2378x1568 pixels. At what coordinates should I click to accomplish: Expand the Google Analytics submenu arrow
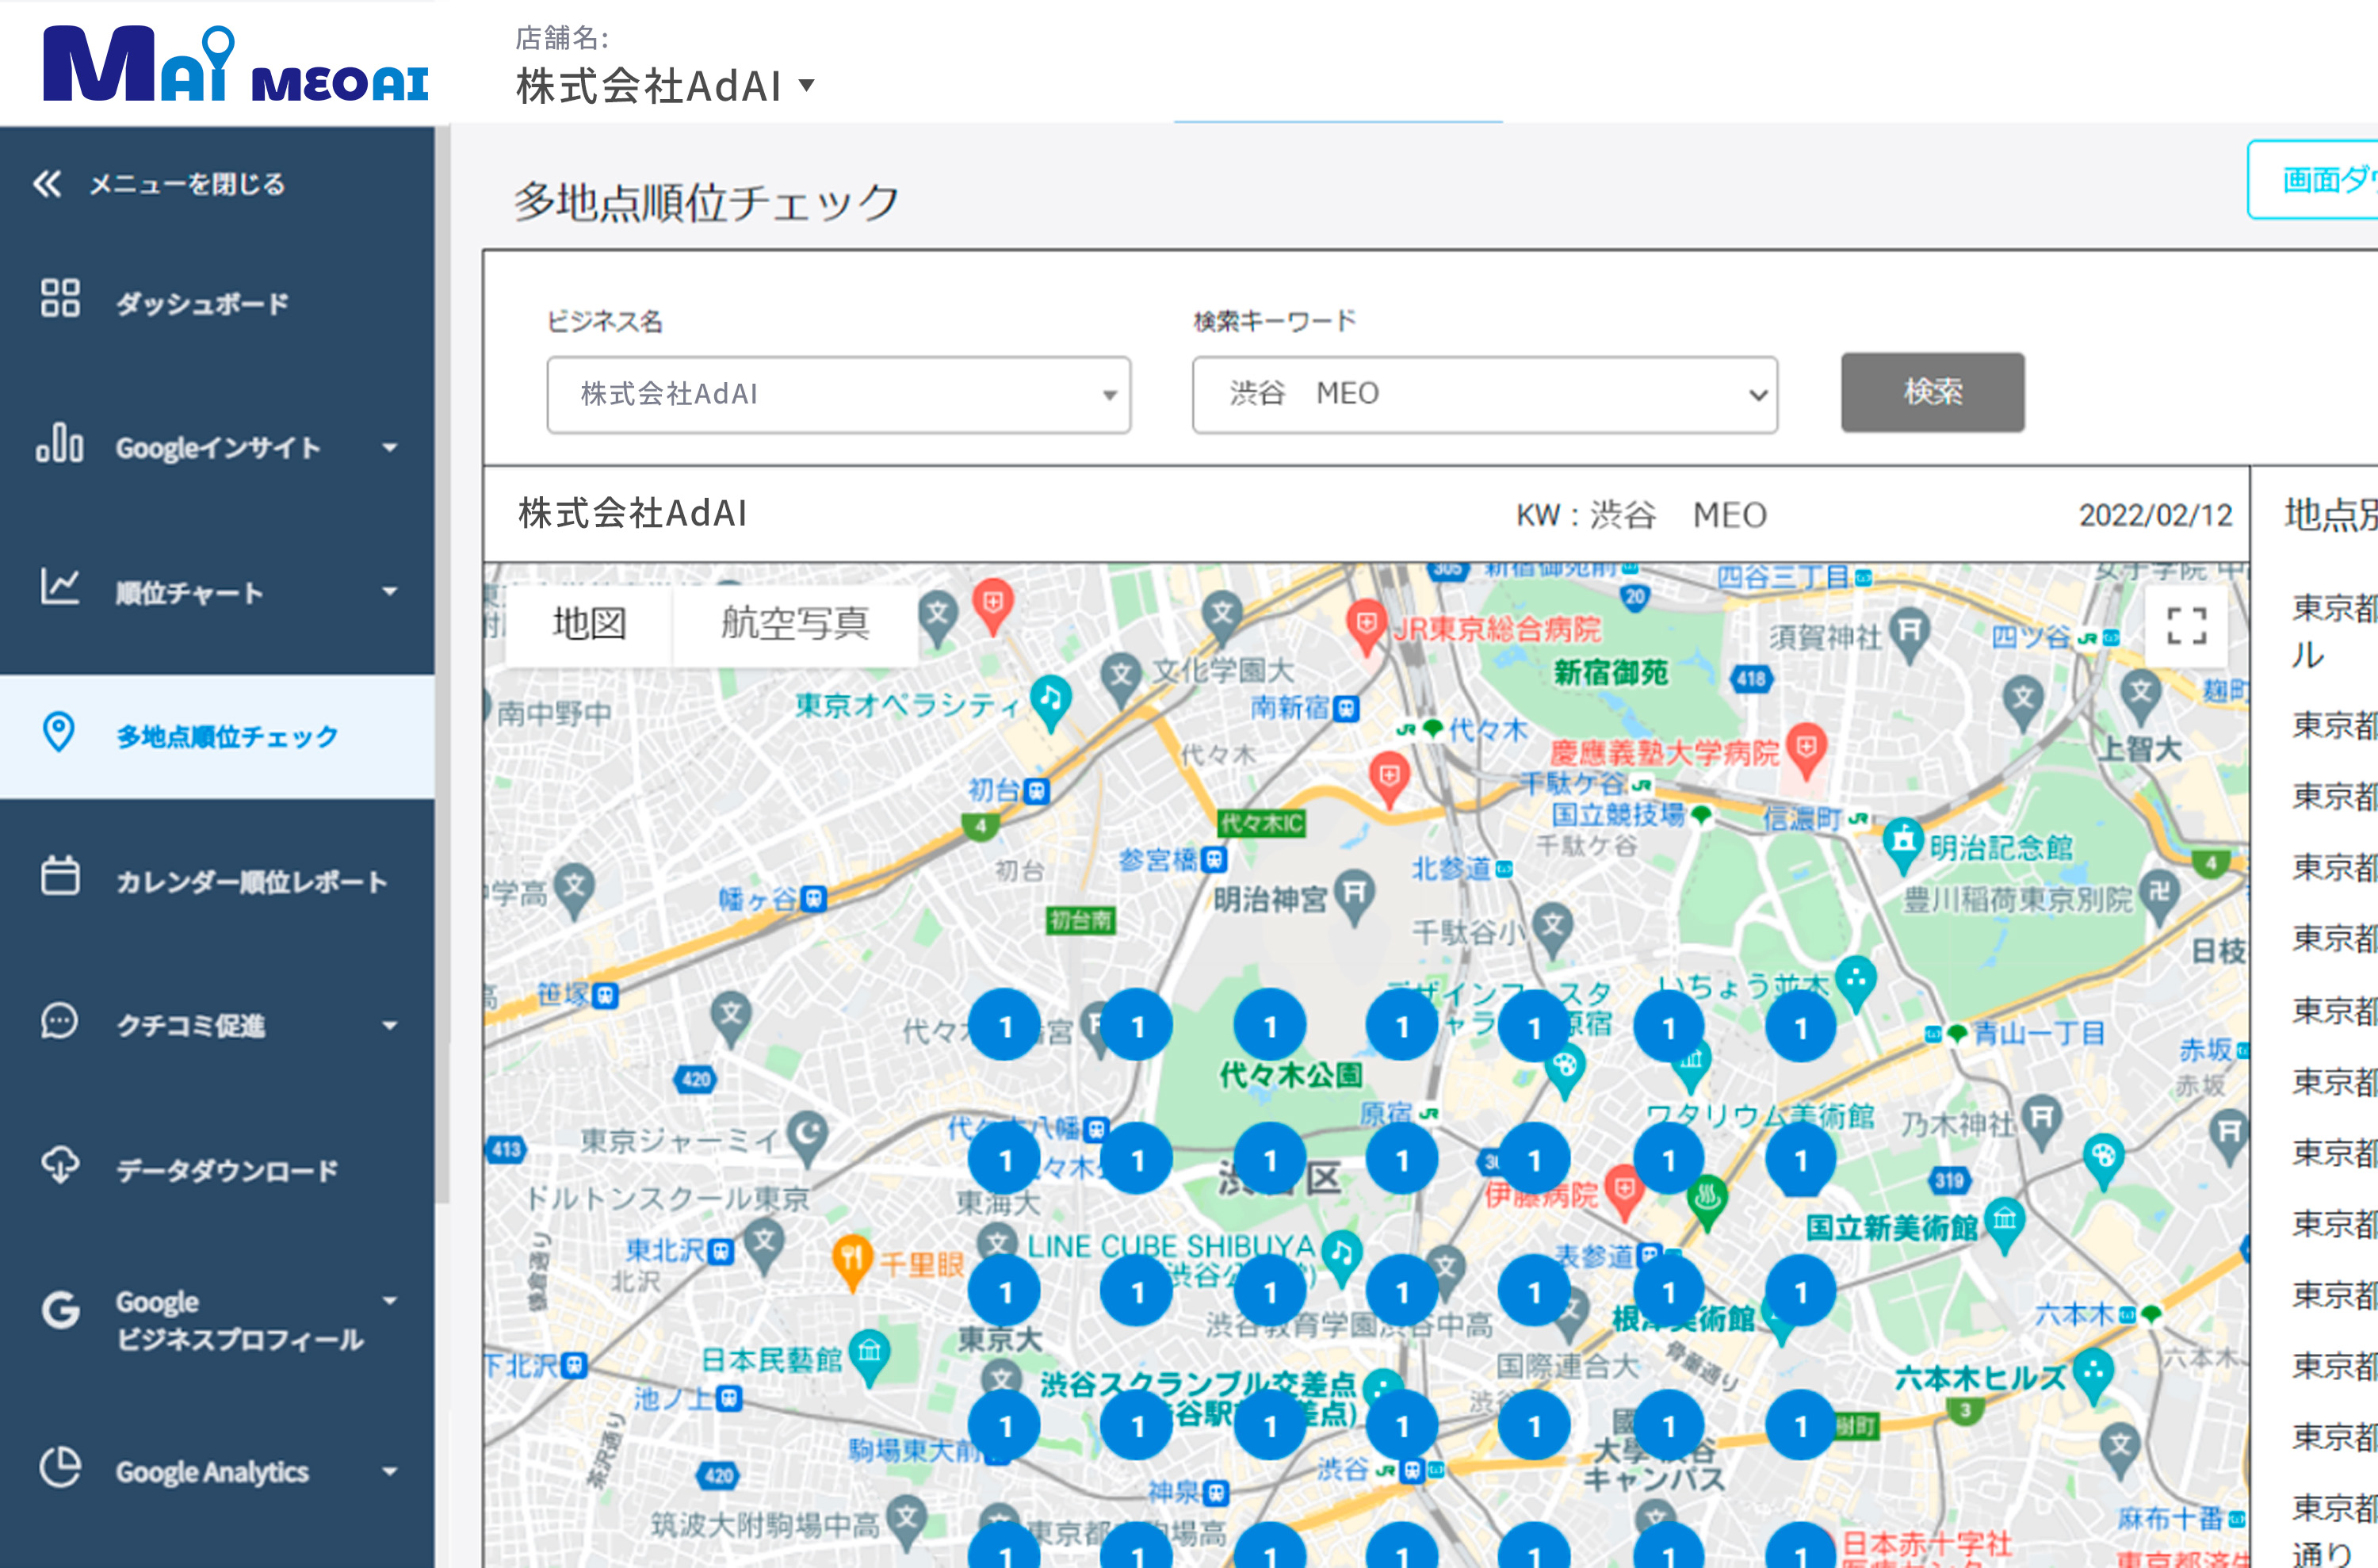tap(390, 1471)
